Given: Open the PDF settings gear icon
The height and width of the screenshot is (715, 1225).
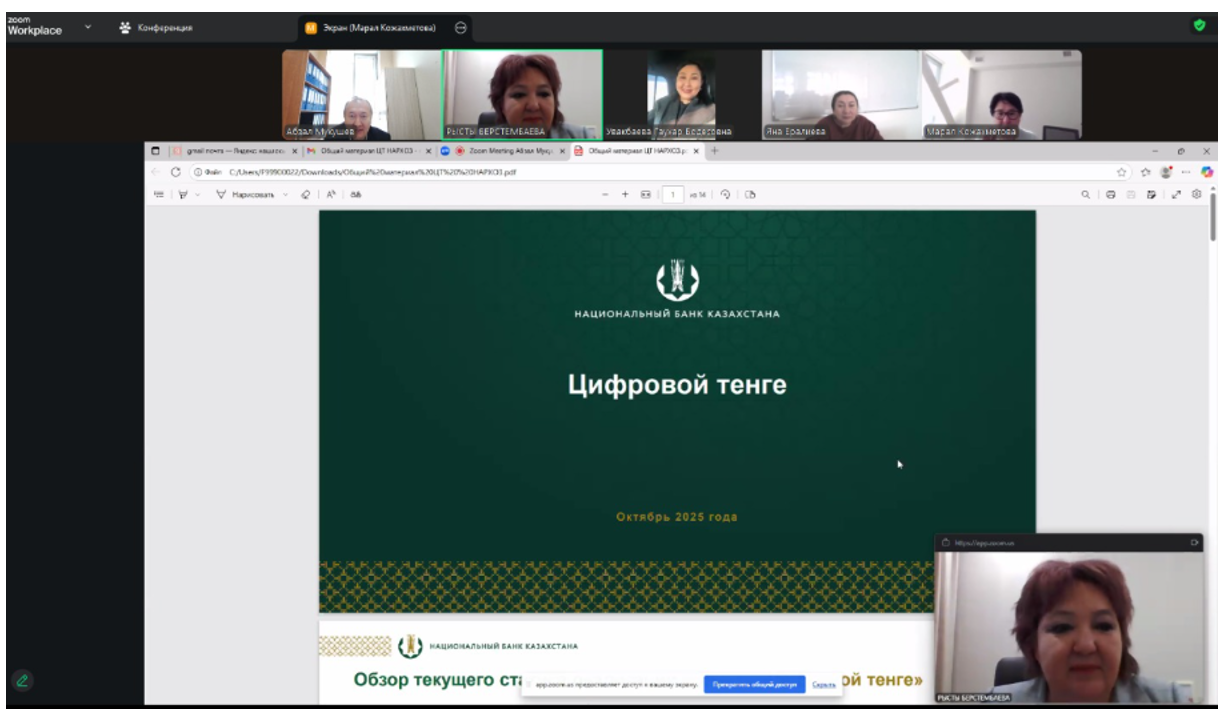Looking at the screenshot, I should coord(1196,195).
